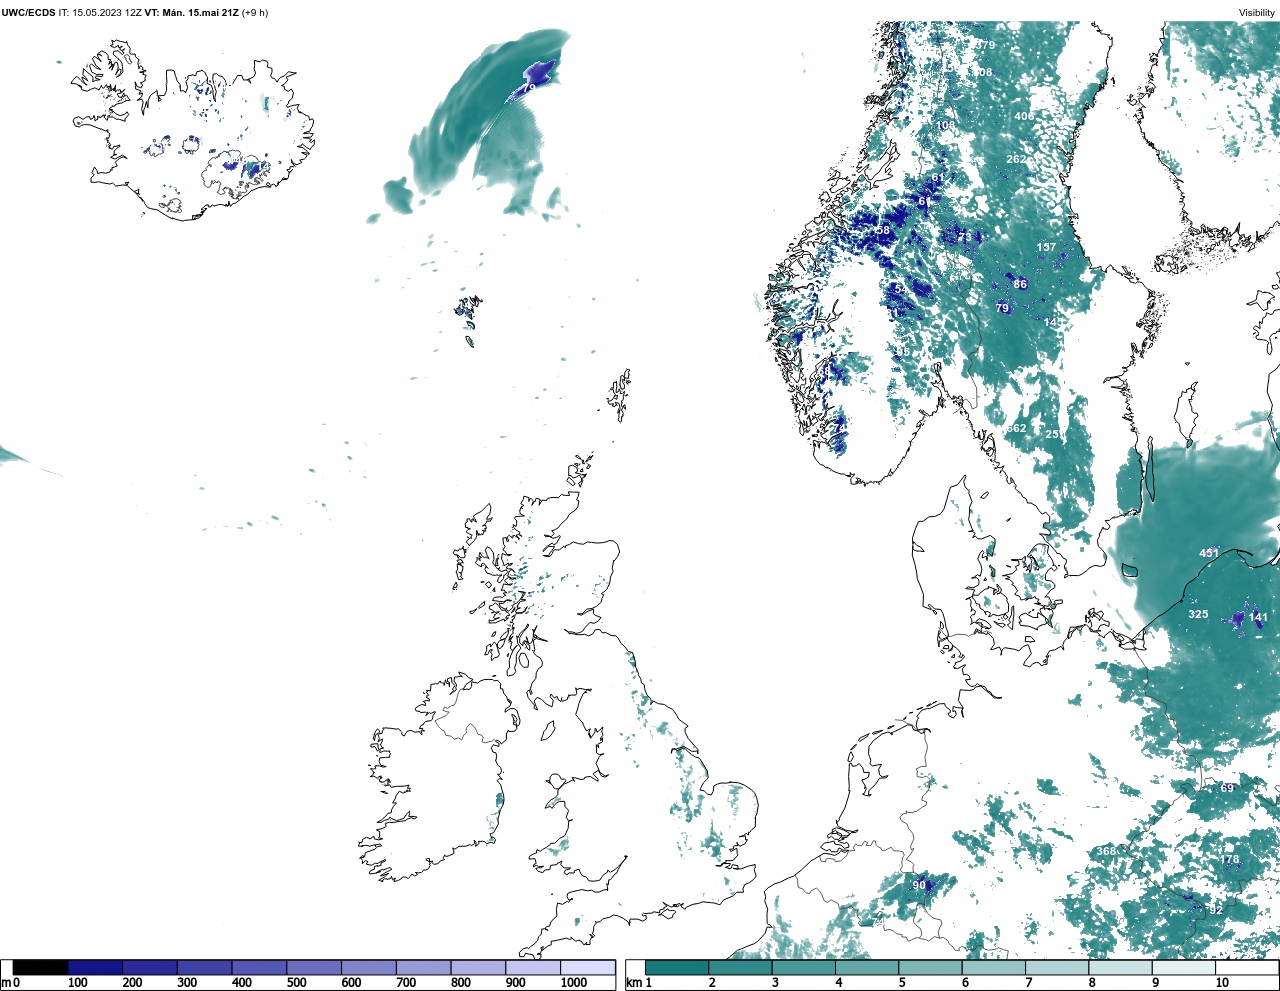
Task: Click the 600–700 m legend swatch
Action: 368,968
